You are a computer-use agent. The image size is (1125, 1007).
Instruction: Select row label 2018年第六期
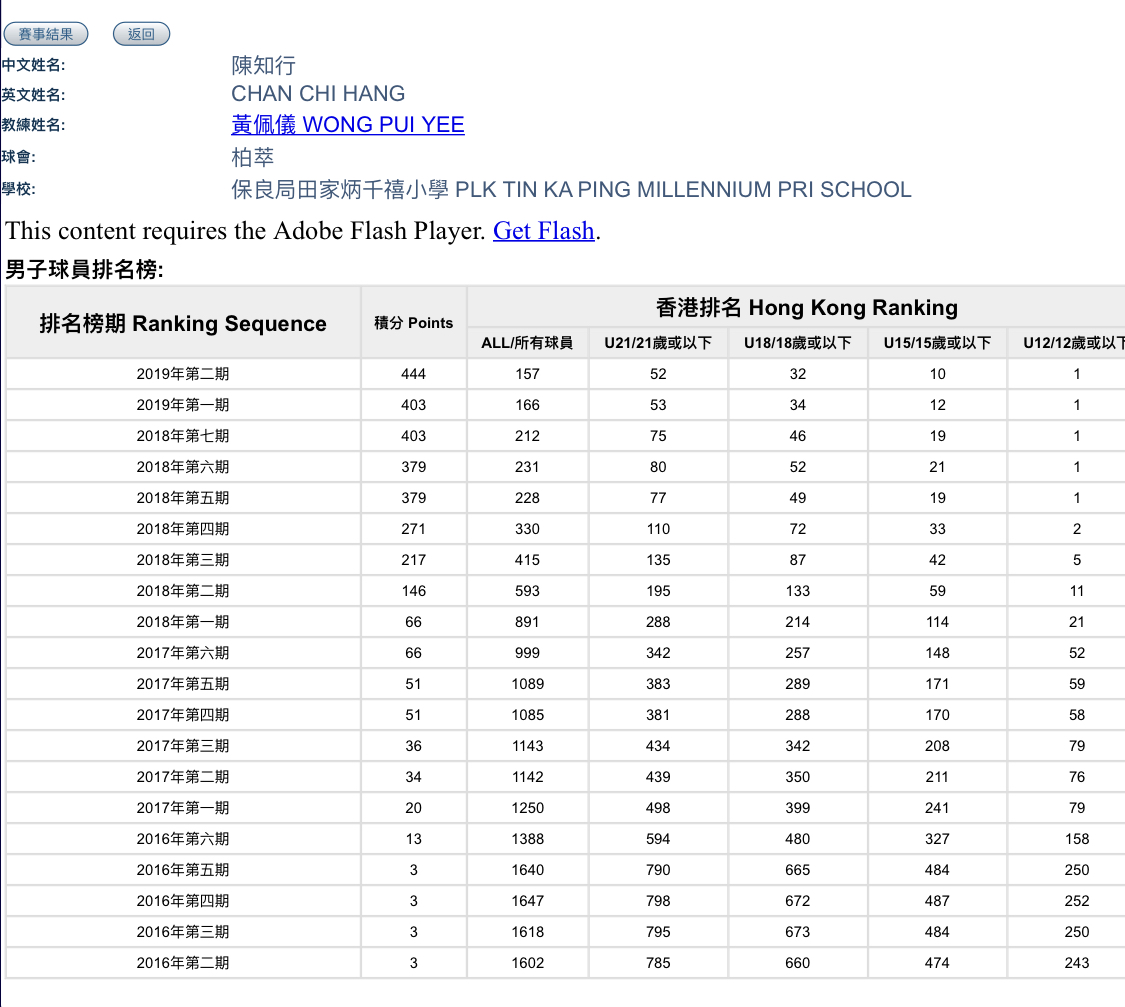(183, 467)
